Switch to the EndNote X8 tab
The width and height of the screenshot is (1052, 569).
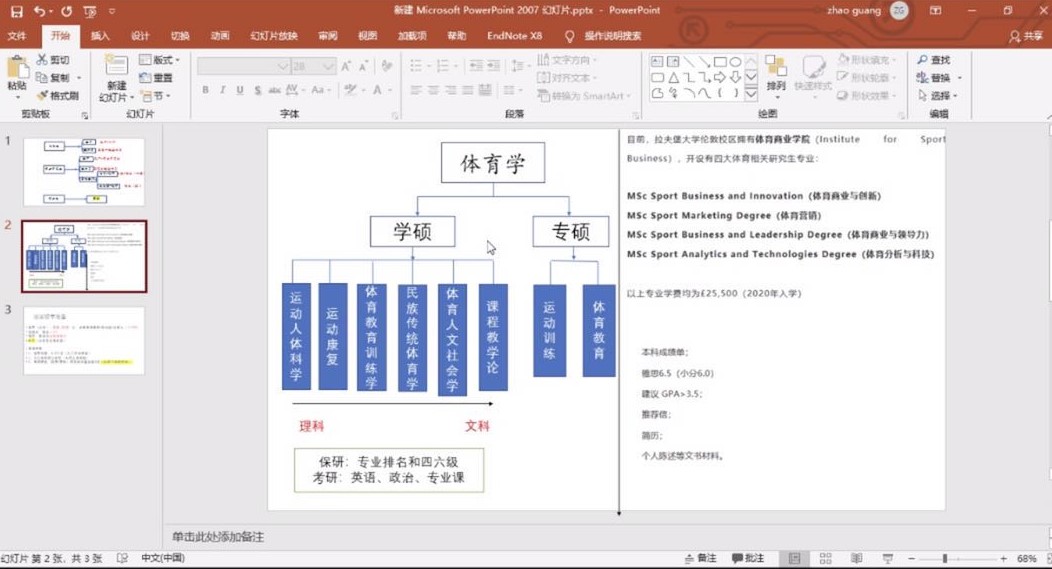click(514, 36)
